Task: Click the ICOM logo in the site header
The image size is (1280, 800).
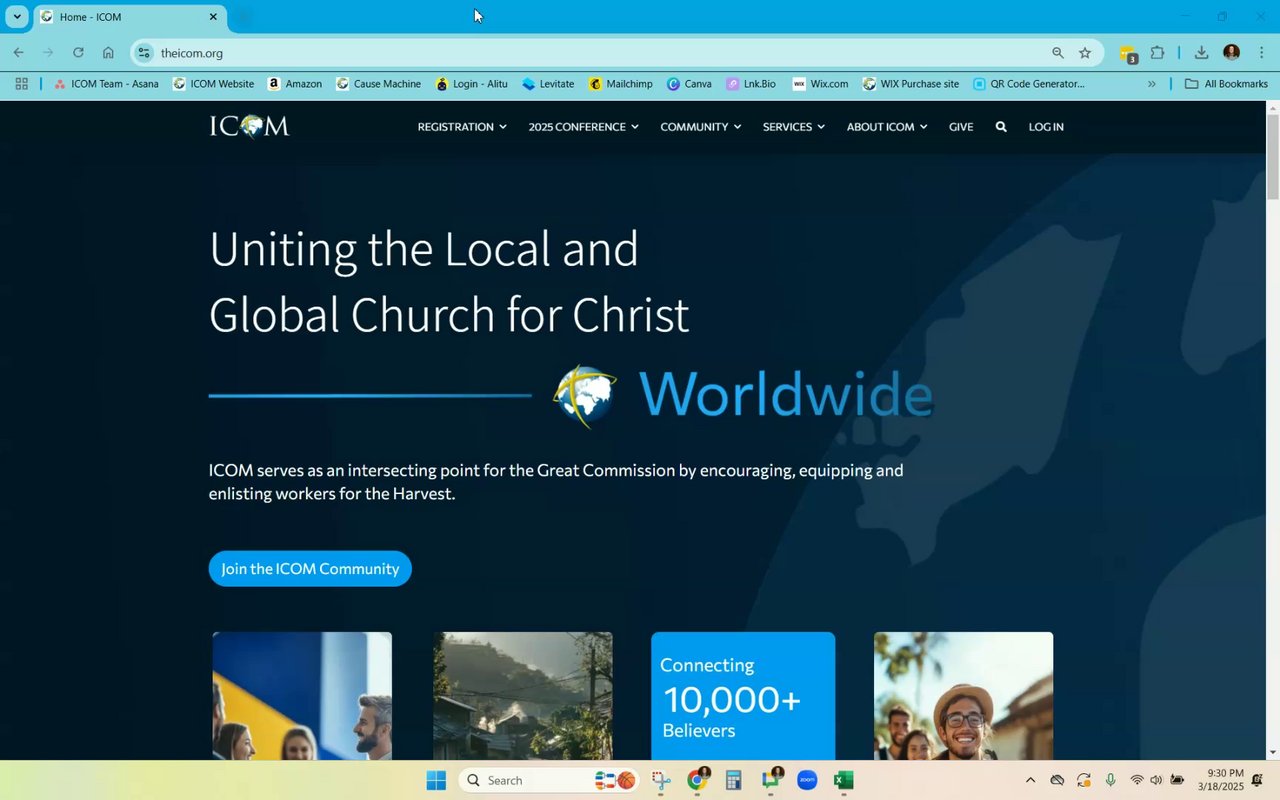Action: pyautogui.click(x=249, y=126)
